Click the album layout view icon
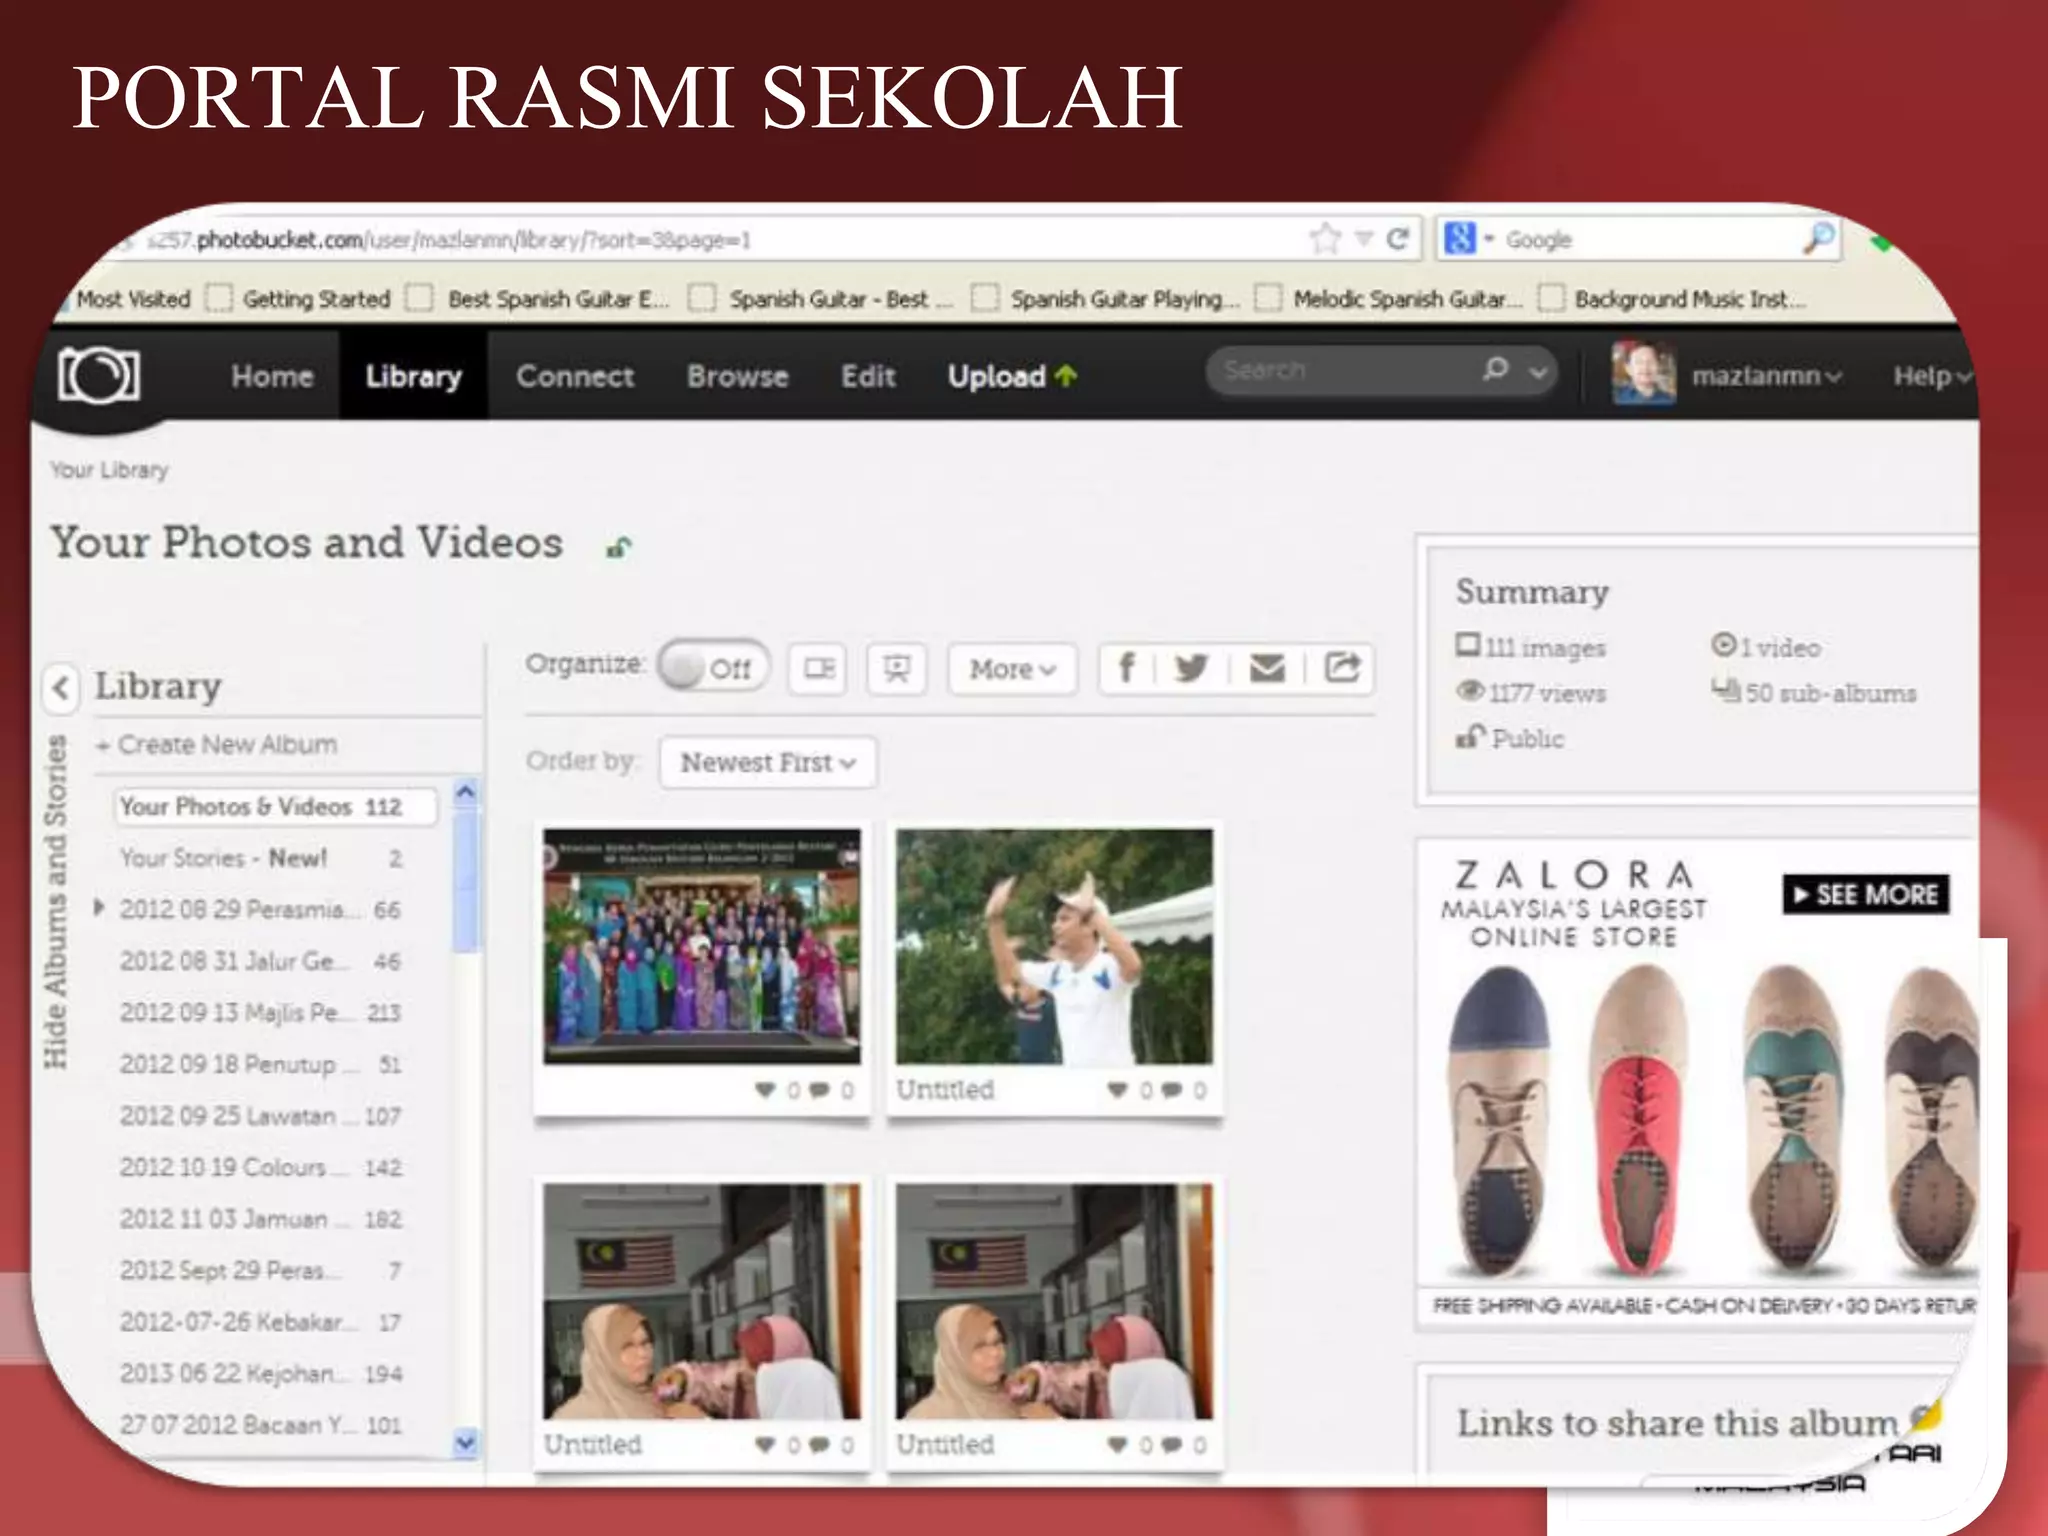2048x1536 pixels. point(819,668)
